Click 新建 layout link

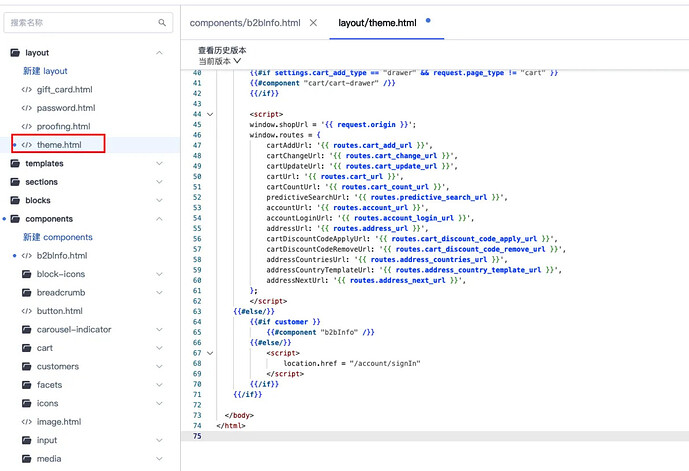45,71
